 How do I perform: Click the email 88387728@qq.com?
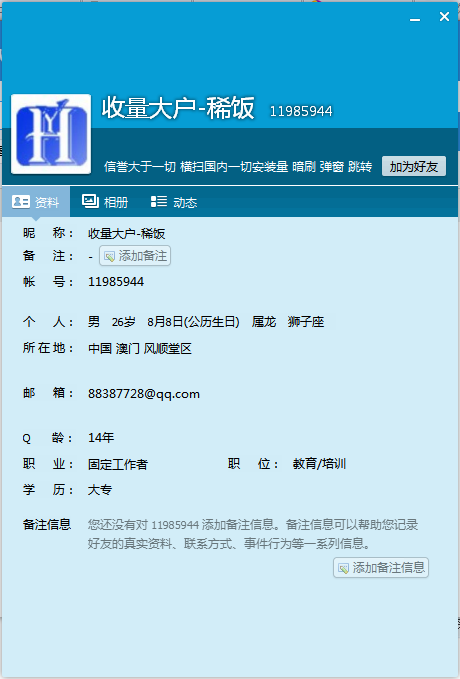[x=144, y=394]
